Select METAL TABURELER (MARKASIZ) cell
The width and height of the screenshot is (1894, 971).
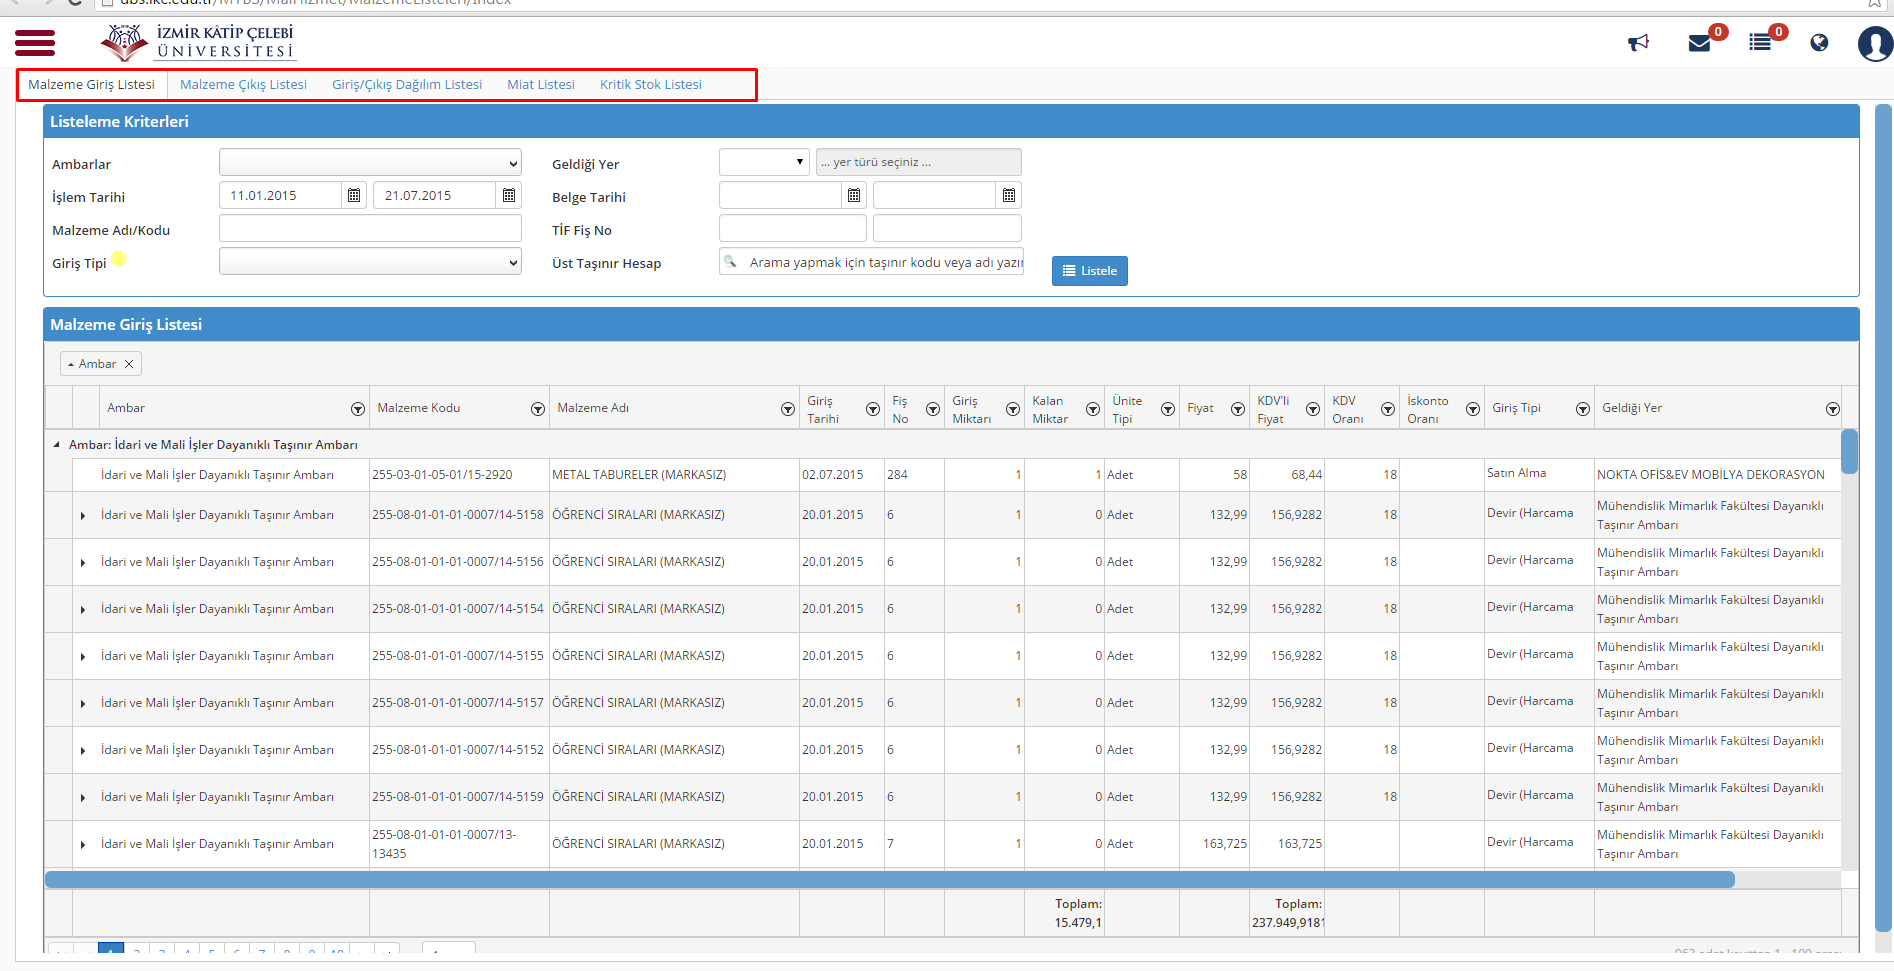tap(674, 475)
